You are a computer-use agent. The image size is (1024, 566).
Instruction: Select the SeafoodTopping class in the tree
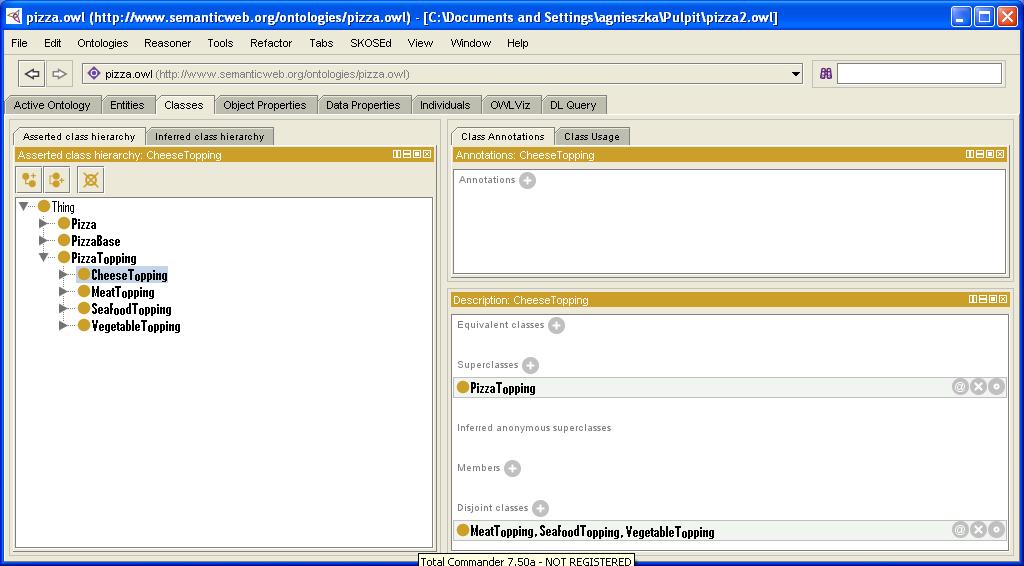(131, 309)
